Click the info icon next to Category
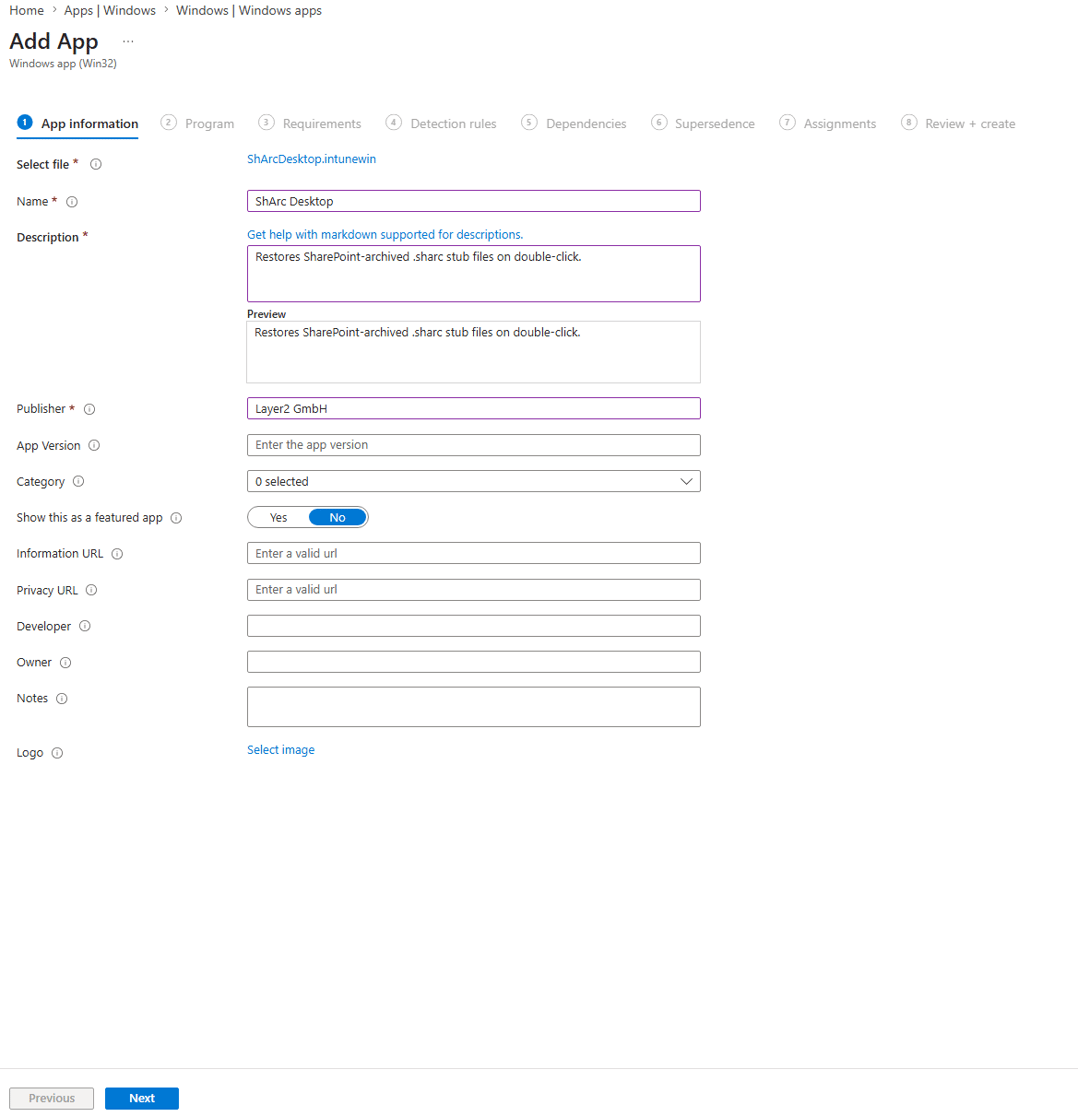 [78, 482]
